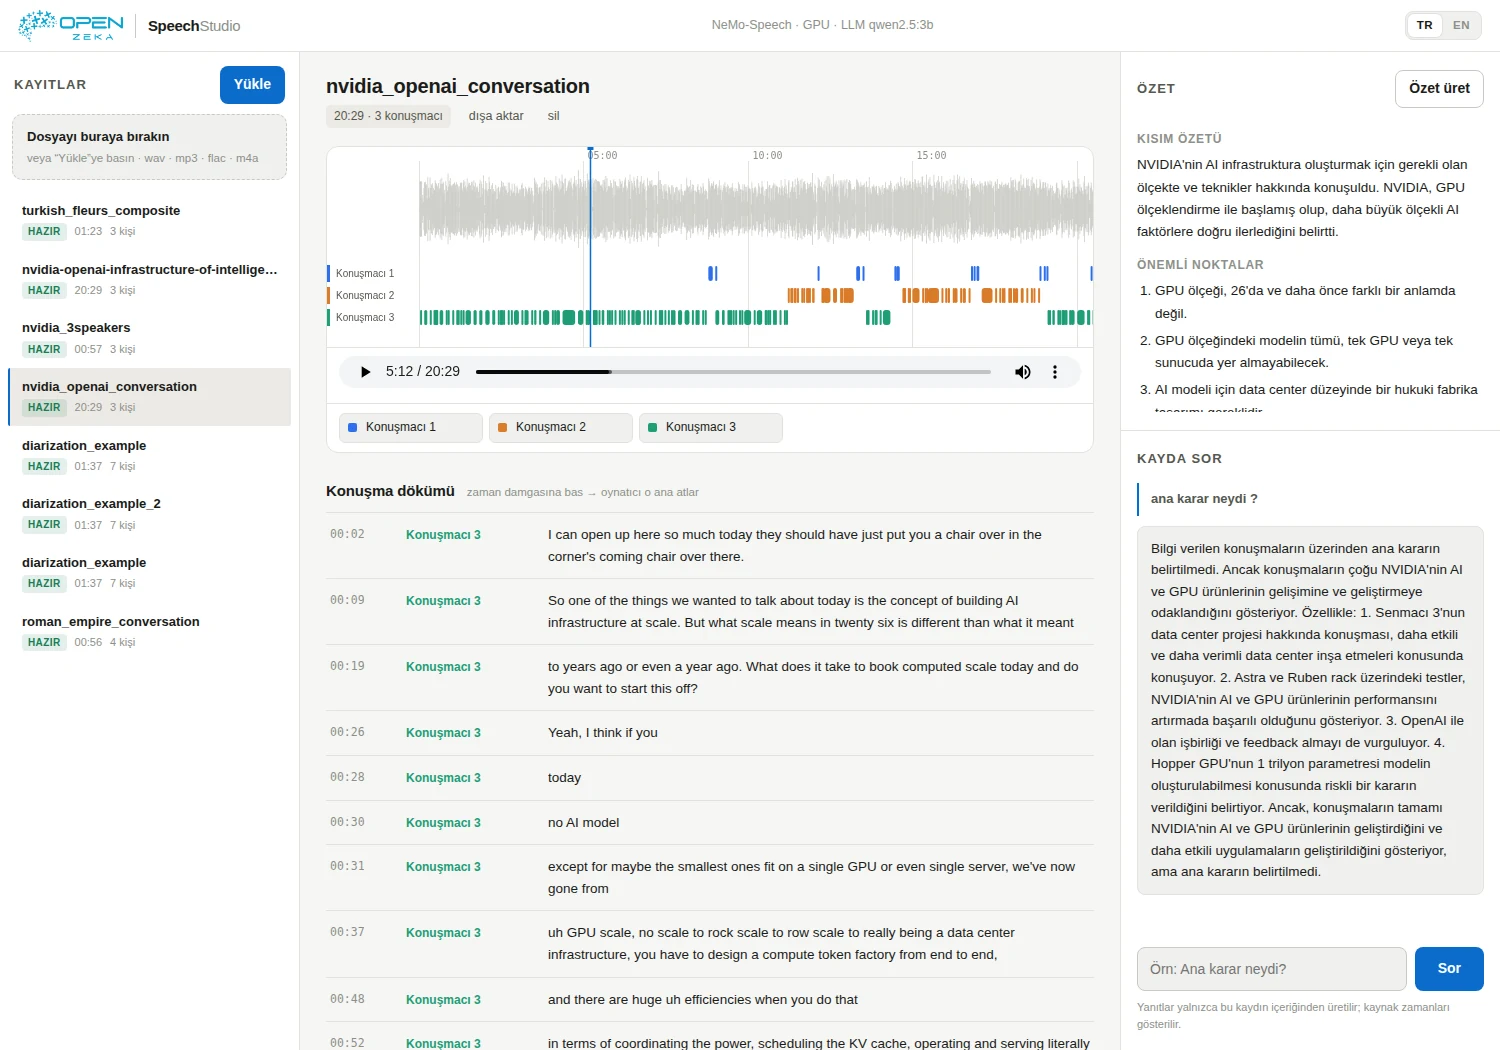Jump to the 00:26 transcript timestamp
This screenshot has height=1050, width=1500.
(347, 732)
